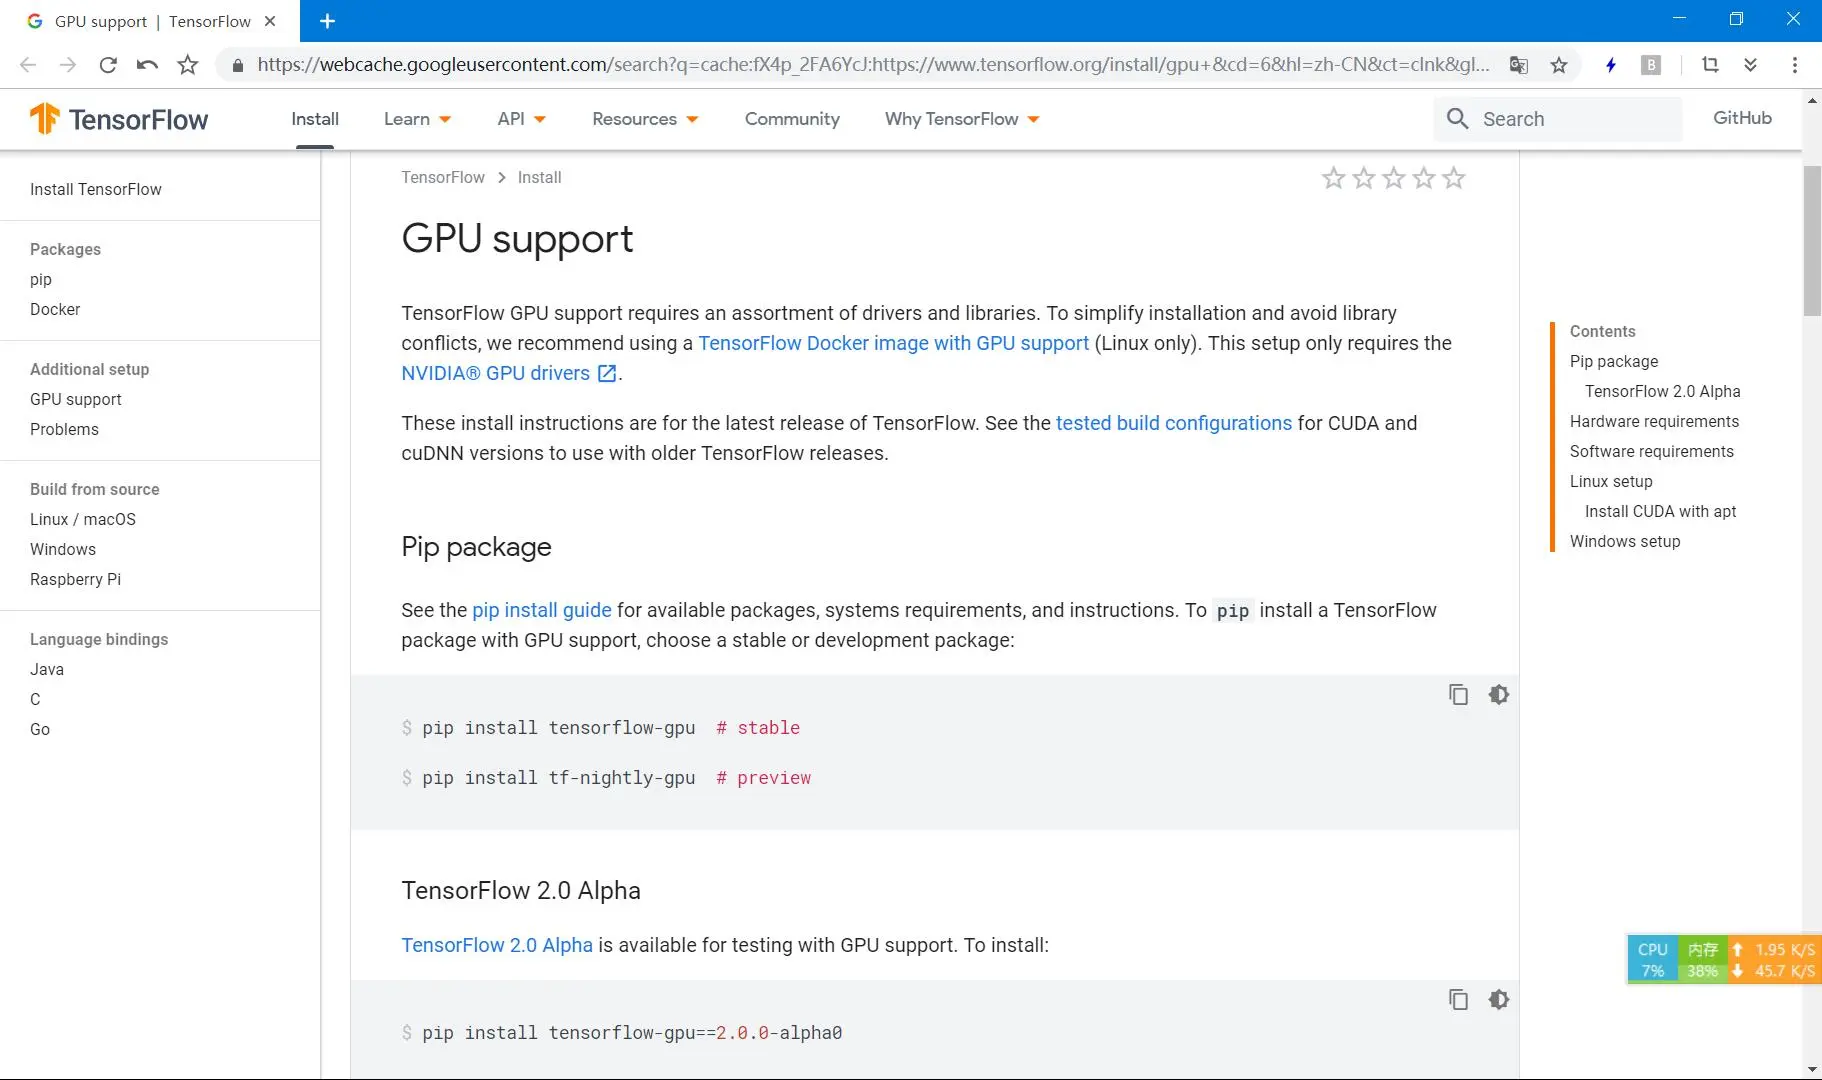This screenshot has width=1822, height=1080.
Task: Select the Install tab in the header
Action: [x=315, y=119]
